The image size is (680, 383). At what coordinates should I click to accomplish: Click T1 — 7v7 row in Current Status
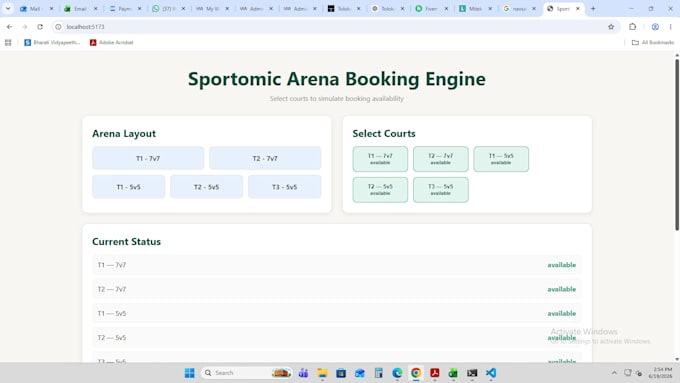(337, 265)
